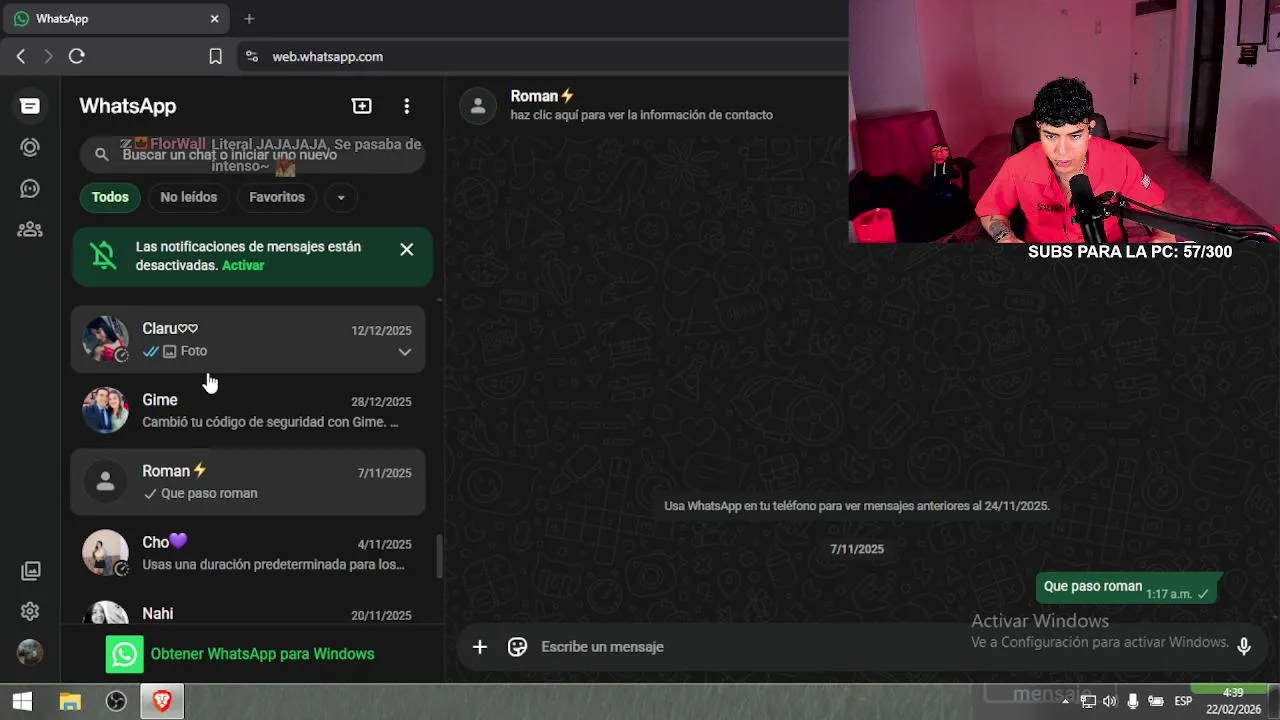Screen dimensions: 1280x720
Task: Open the taskbar clock and date
Action: coord(1233,702)
